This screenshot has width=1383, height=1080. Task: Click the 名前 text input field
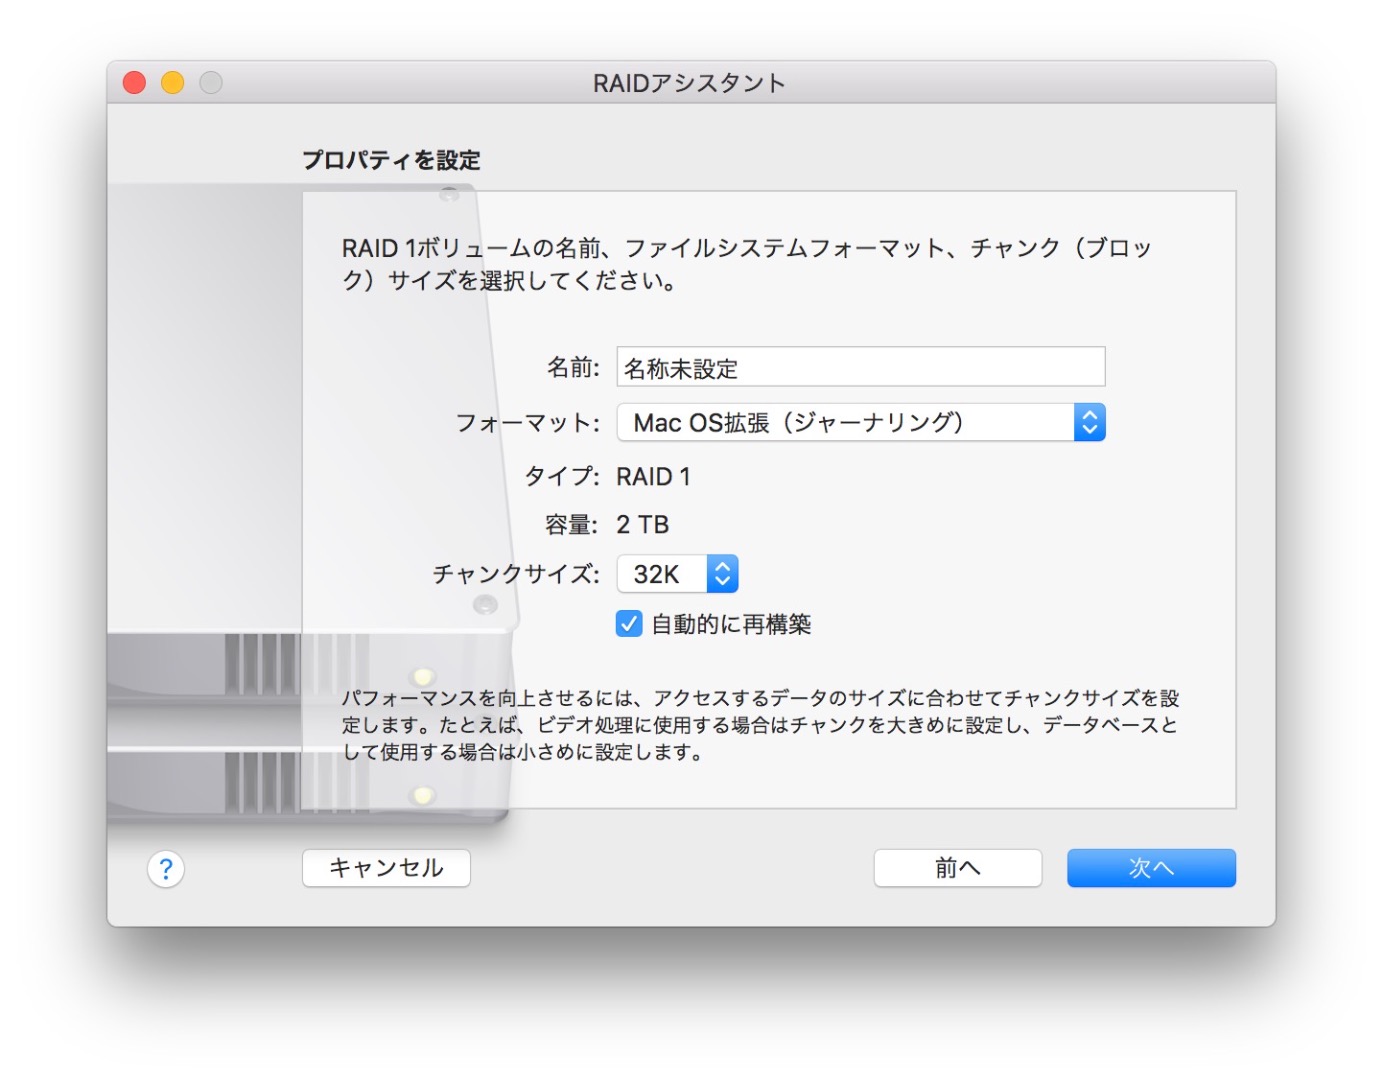[861, 367]
